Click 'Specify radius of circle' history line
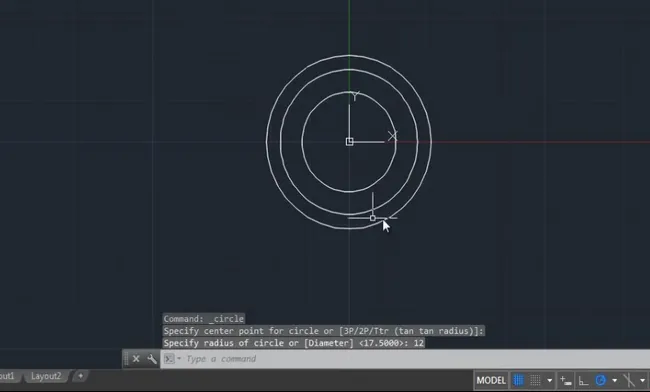The width and height of the screenshot is (650, 392). (x=293, y=343)
